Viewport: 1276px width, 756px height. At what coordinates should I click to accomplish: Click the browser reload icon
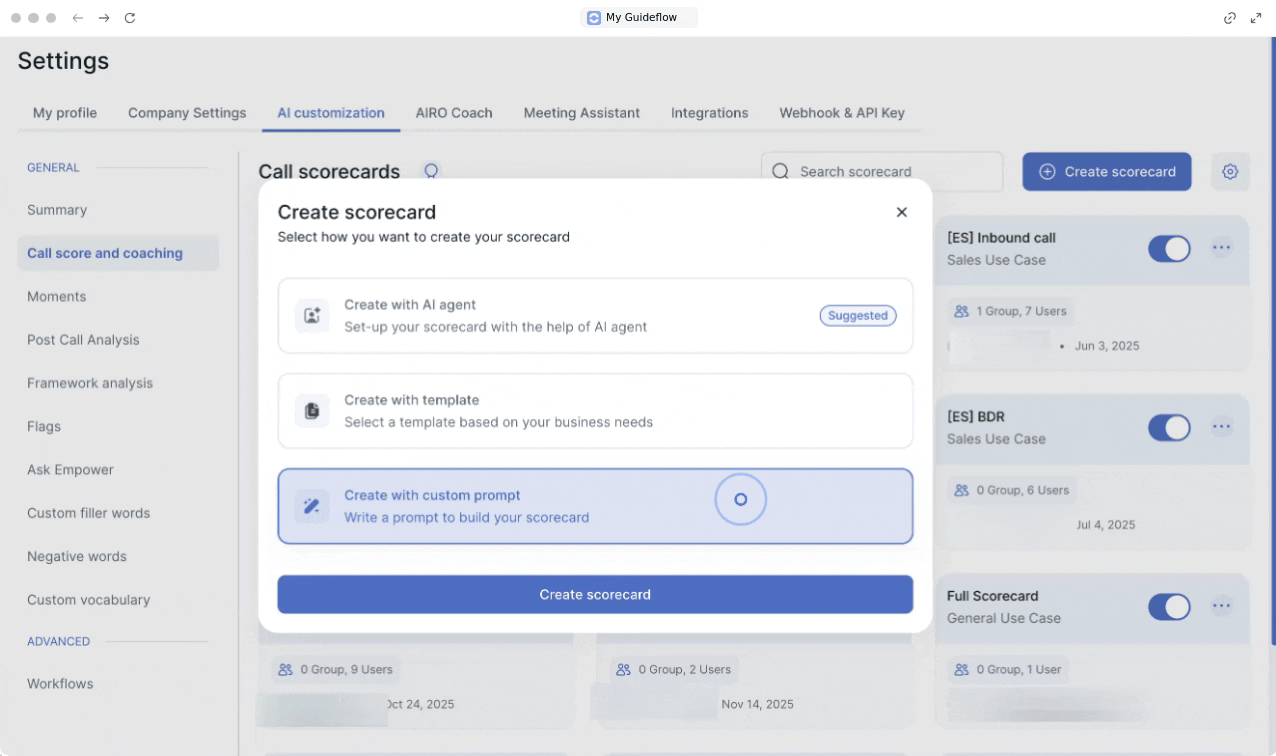(x=130, y=18)
